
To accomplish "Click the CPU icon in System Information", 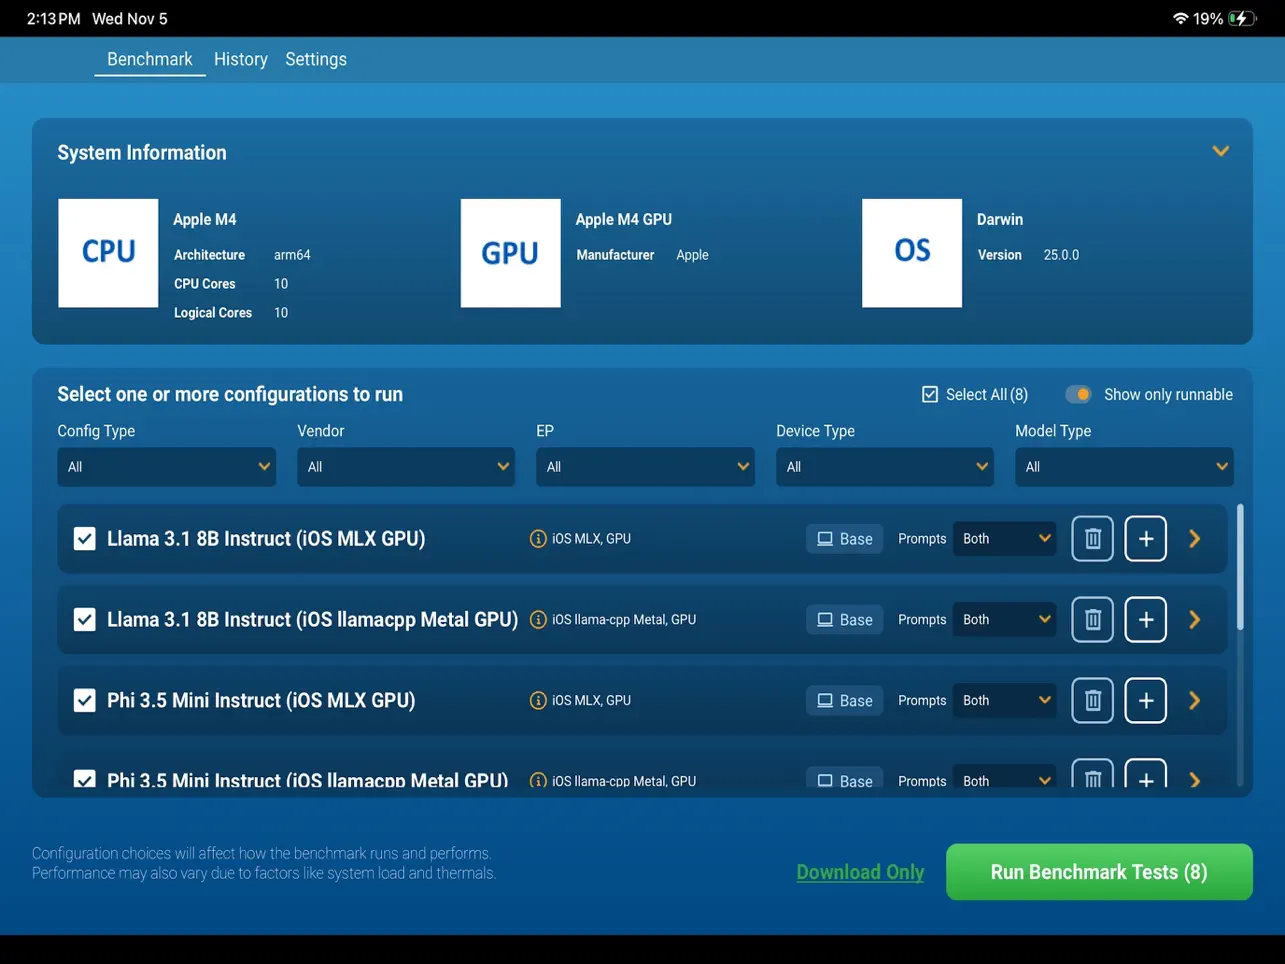I will point(108,252).
